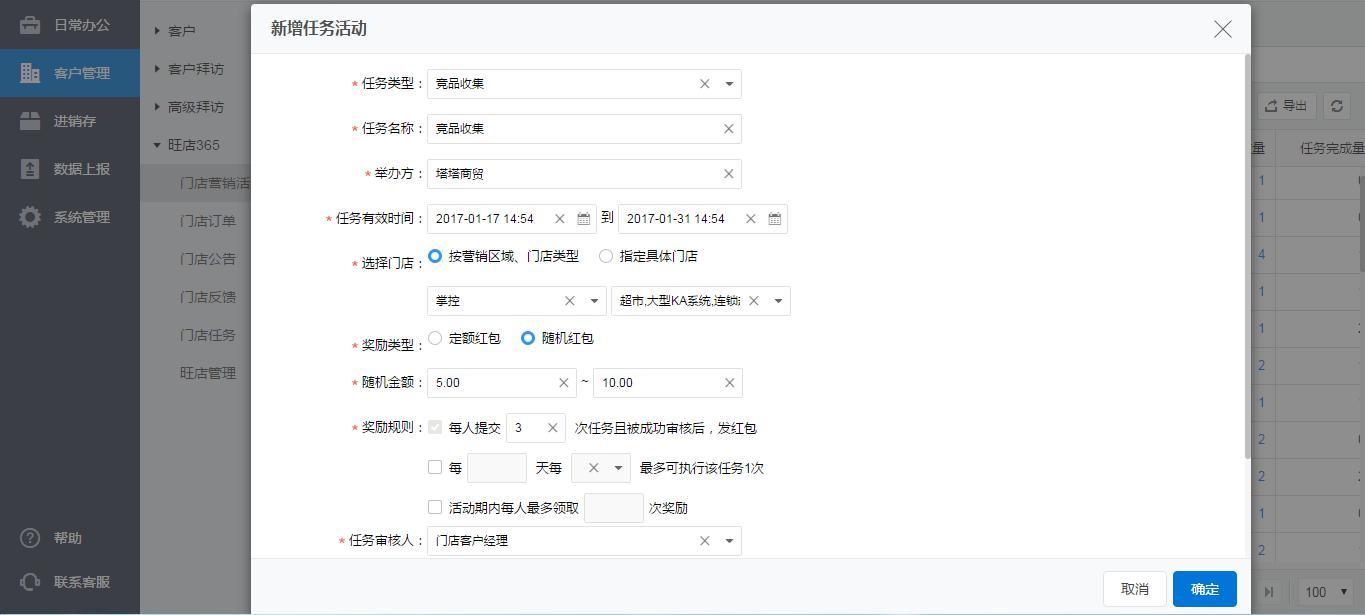Viewport: 1365px width, 615px height.
Task: Expand the 掌控 marketing region dropdown
Action: [x=594, y=301]
